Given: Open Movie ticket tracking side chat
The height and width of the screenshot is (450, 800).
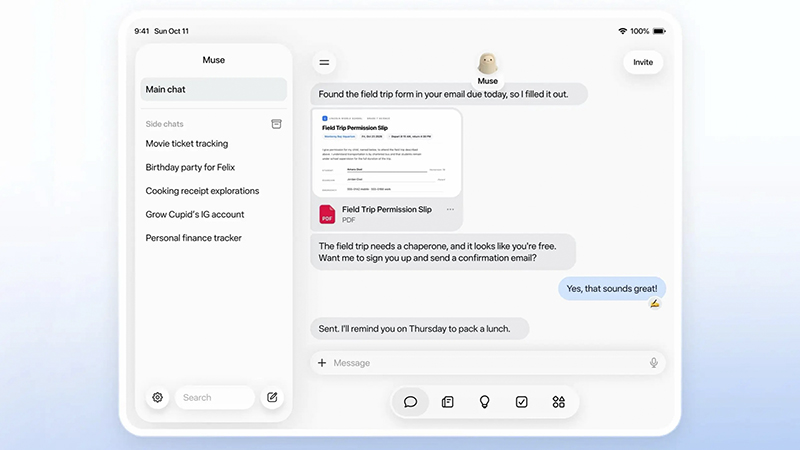Looking at the screenshot, I should pos(187,144).
